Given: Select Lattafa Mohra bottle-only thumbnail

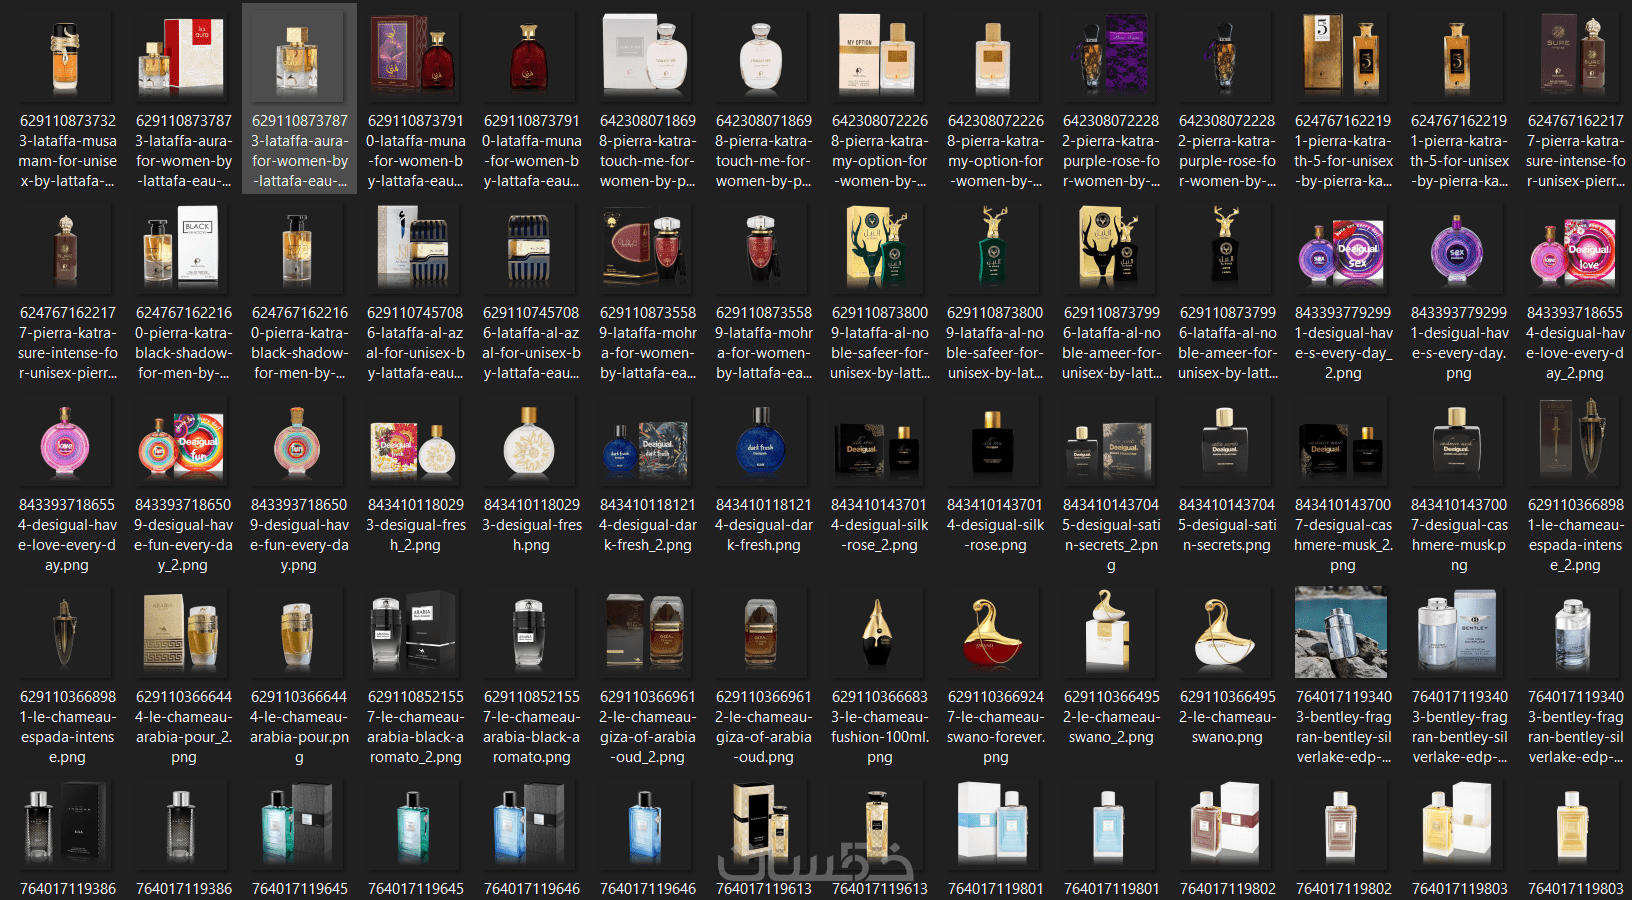Looking at the screenshot, I should [x=763, y=248].
